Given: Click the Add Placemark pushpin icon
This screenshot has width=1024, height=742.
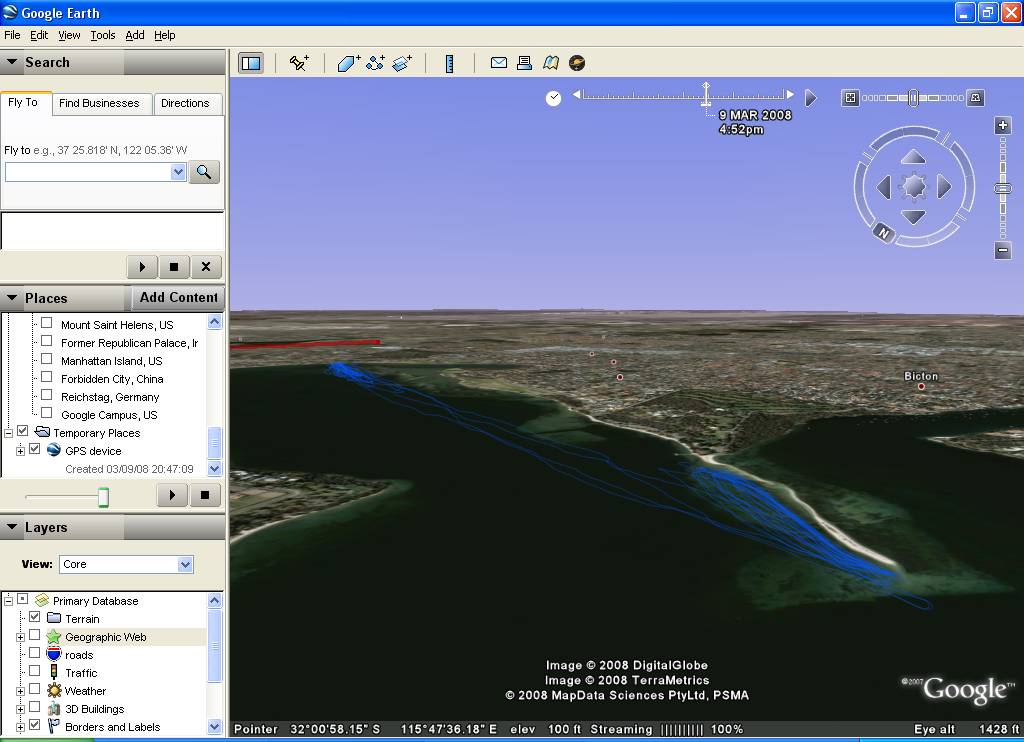Looking at the screenshot, I should pos(299,63).
